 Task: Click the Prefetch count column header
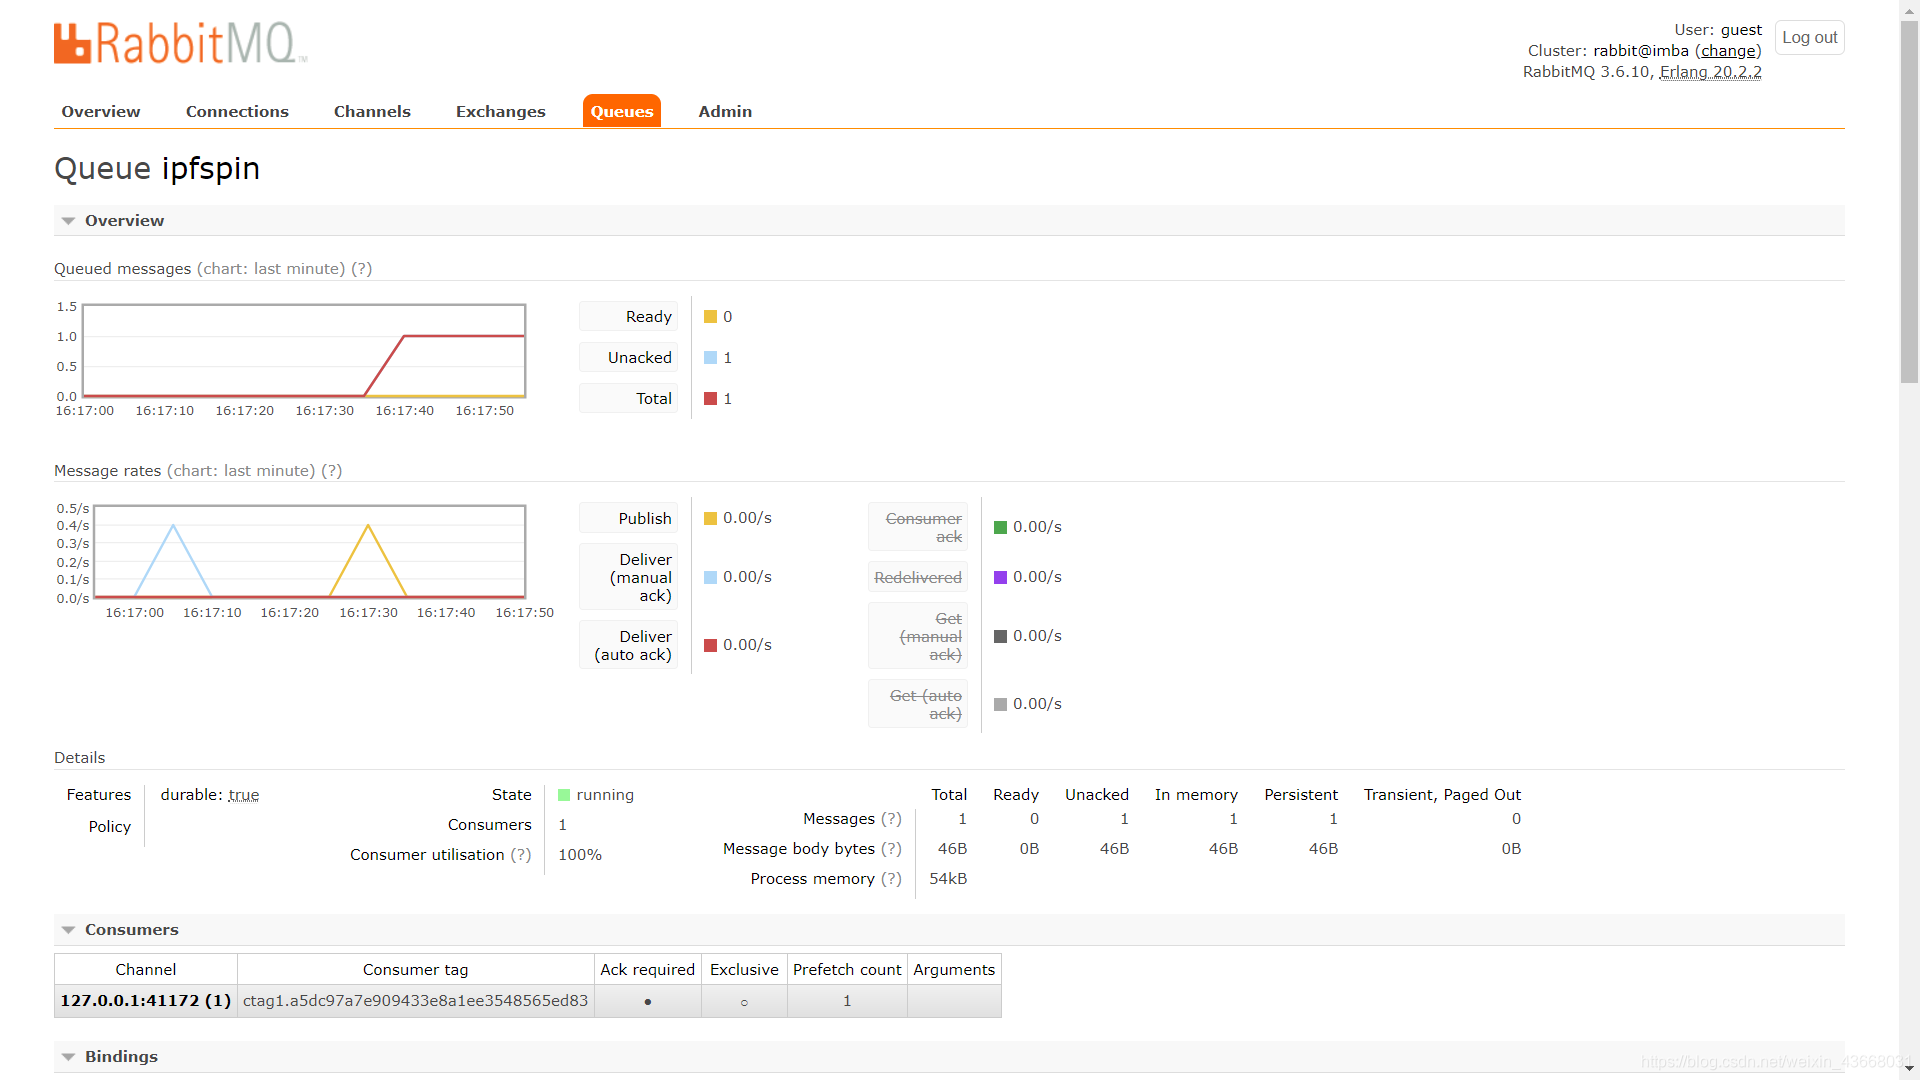point(847,970)
